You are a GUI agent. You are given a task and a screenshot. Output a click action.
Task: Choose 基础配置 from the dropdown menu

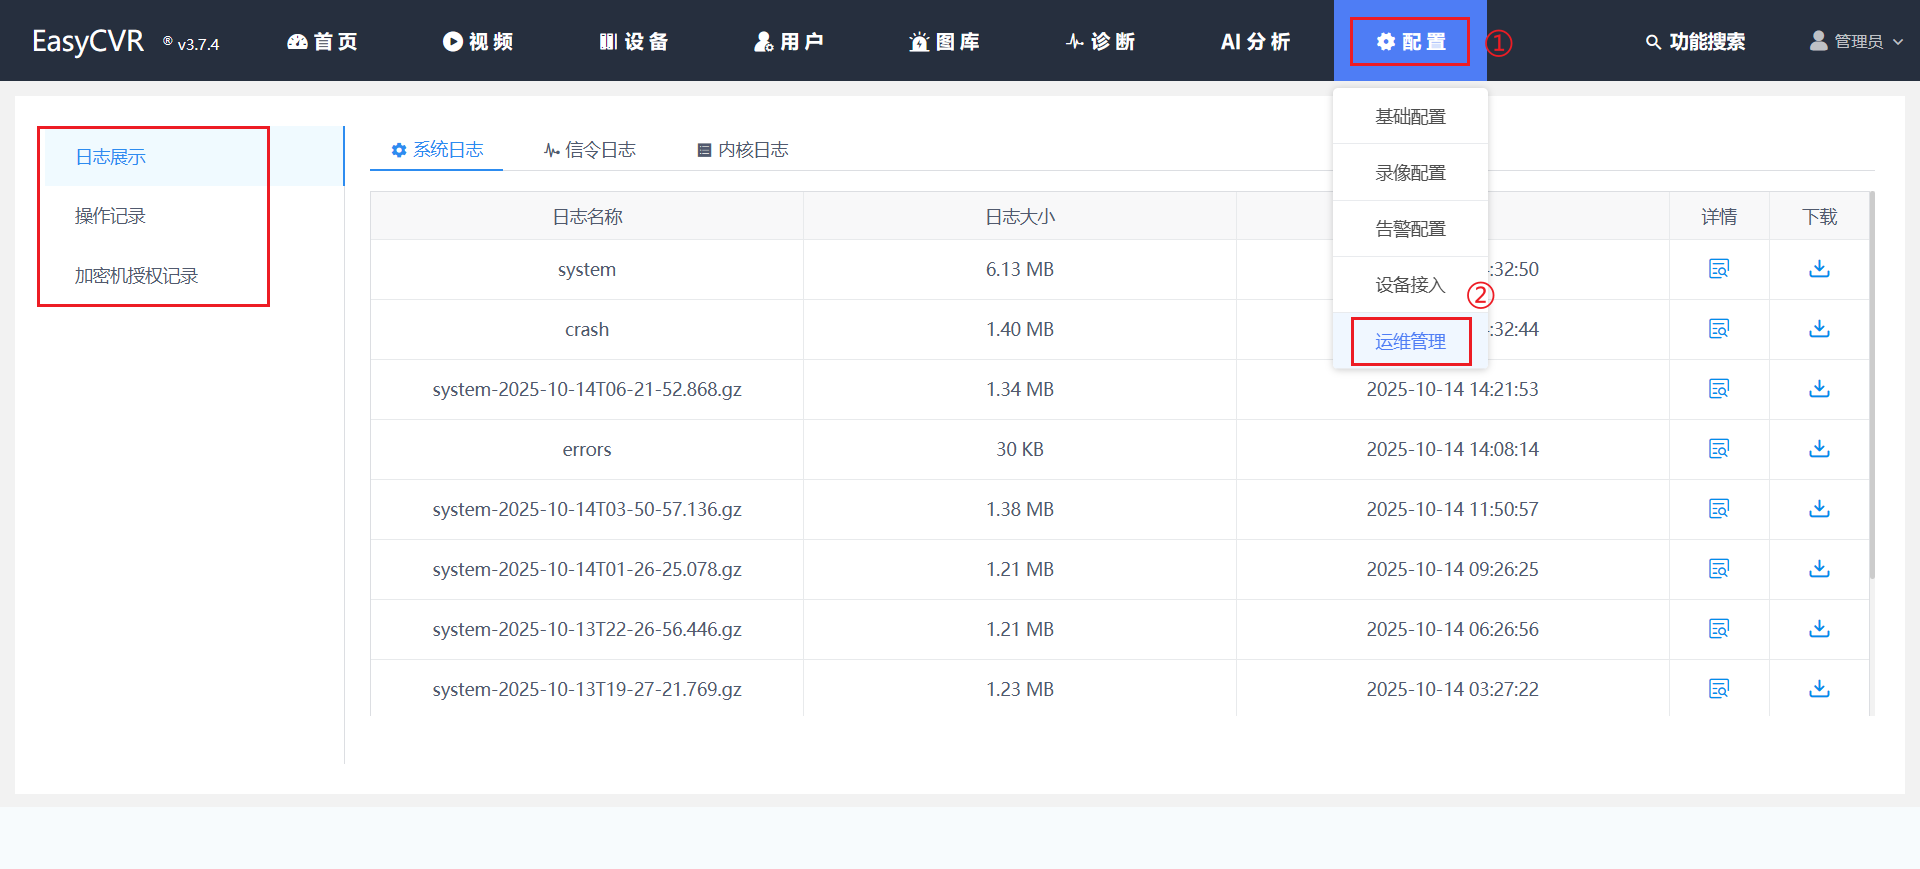click(x=1410, y=117)
